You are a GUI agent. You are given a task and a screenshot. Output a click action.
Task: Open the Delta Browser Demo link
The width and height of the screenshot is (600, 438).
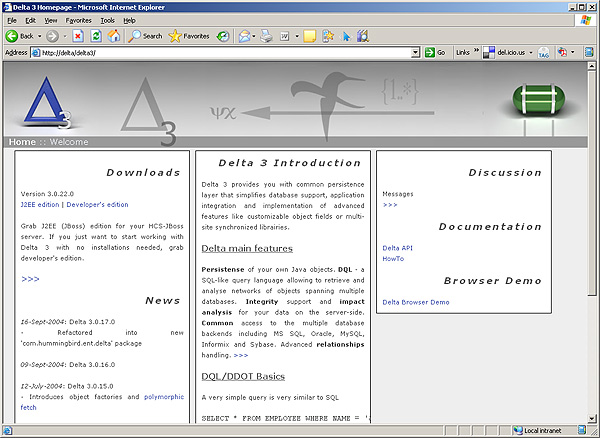(x=416, y=302)
